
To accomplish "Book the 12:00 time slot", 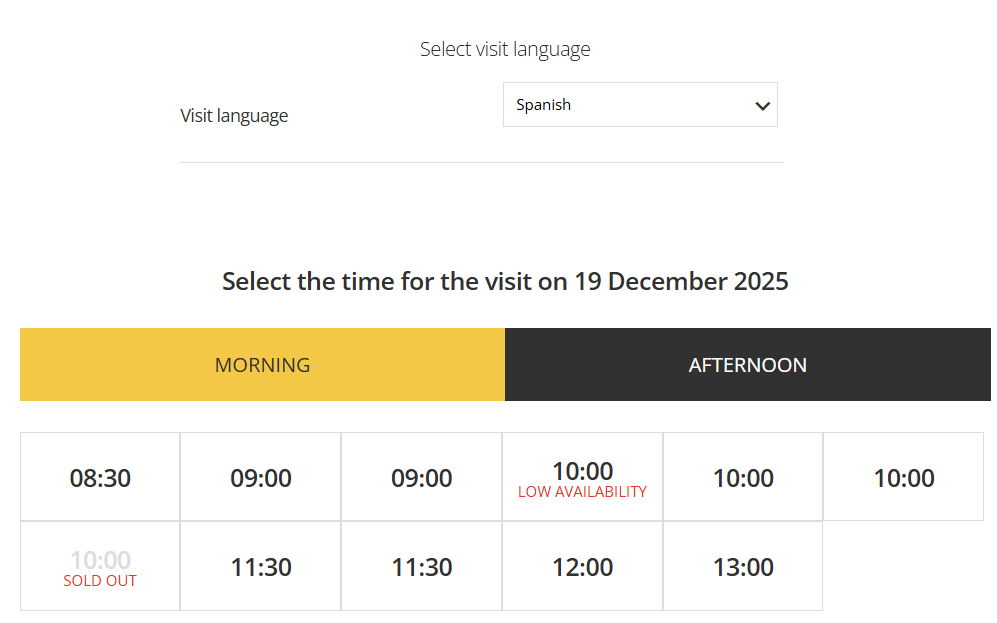I will 582,567.
